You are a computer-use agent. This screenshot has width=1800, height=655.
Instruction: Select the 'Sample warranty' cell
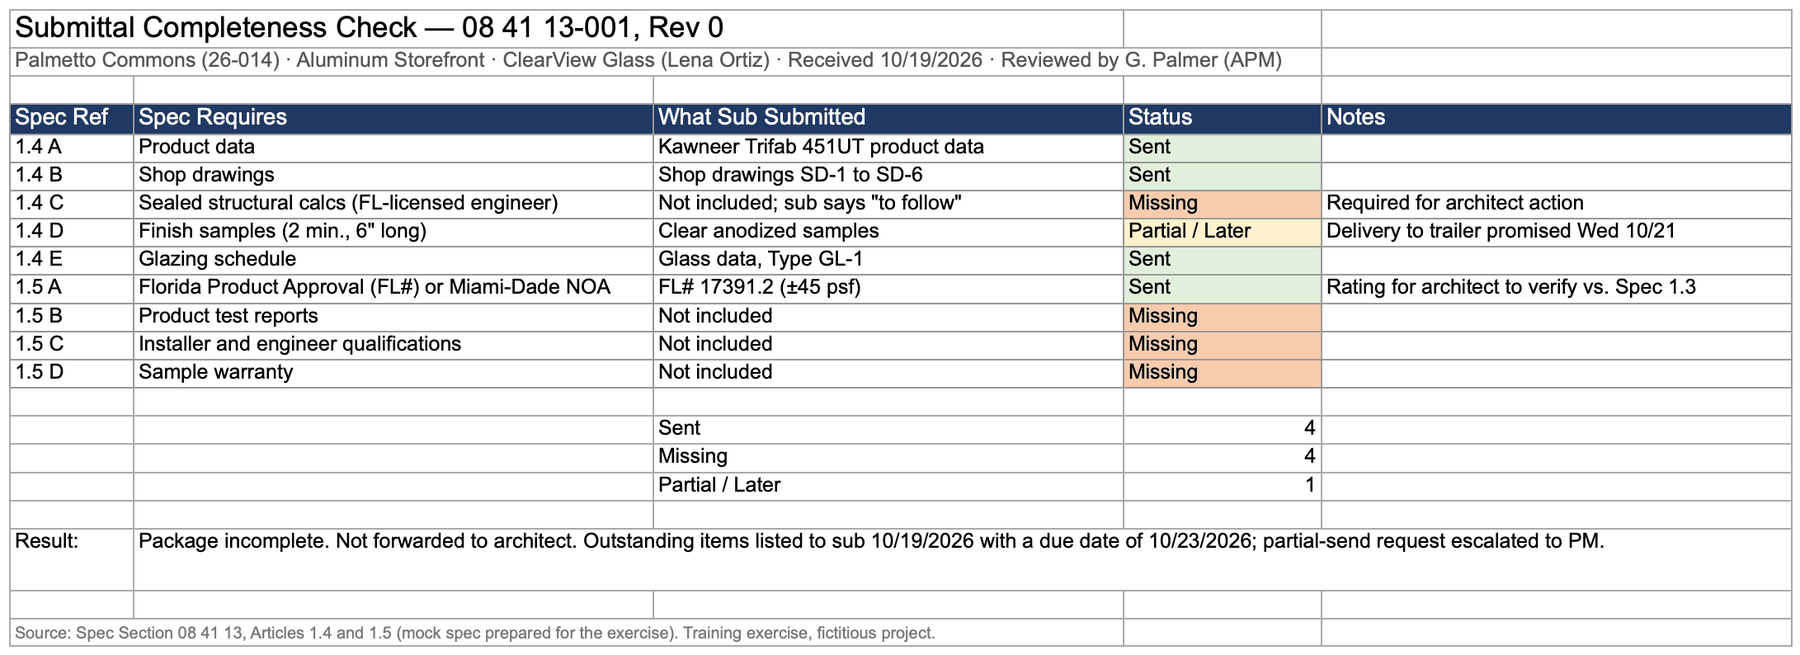tap(393, 372)
